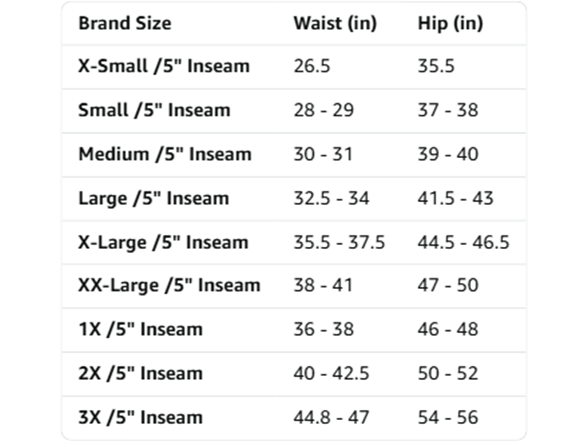Screen dimensions: 588x441
Task: Click the 47 - 50 hip value
Action: (448, 285)
